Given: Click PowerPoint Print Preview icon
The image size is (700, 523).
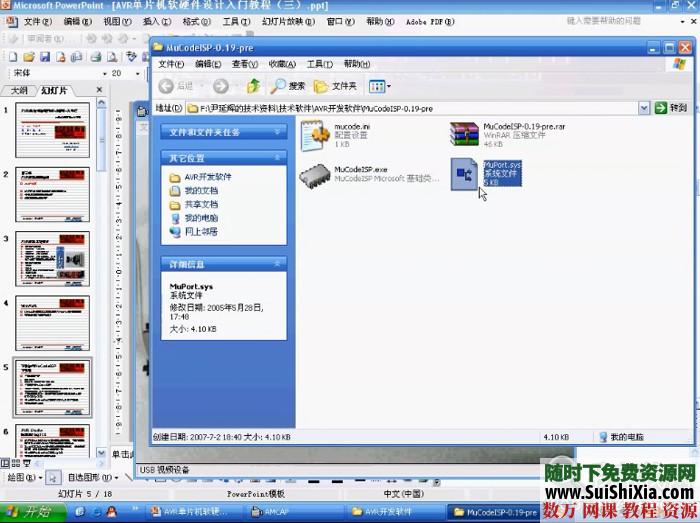Looking at the screenshot, I should pos(112,57).
